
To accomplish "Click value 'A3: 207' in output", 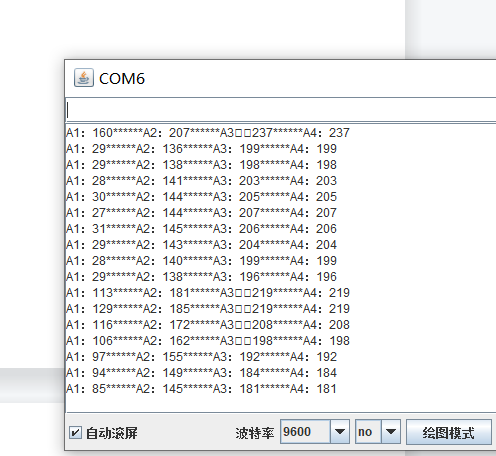I will pyautogui.click(x=236, y=213).
